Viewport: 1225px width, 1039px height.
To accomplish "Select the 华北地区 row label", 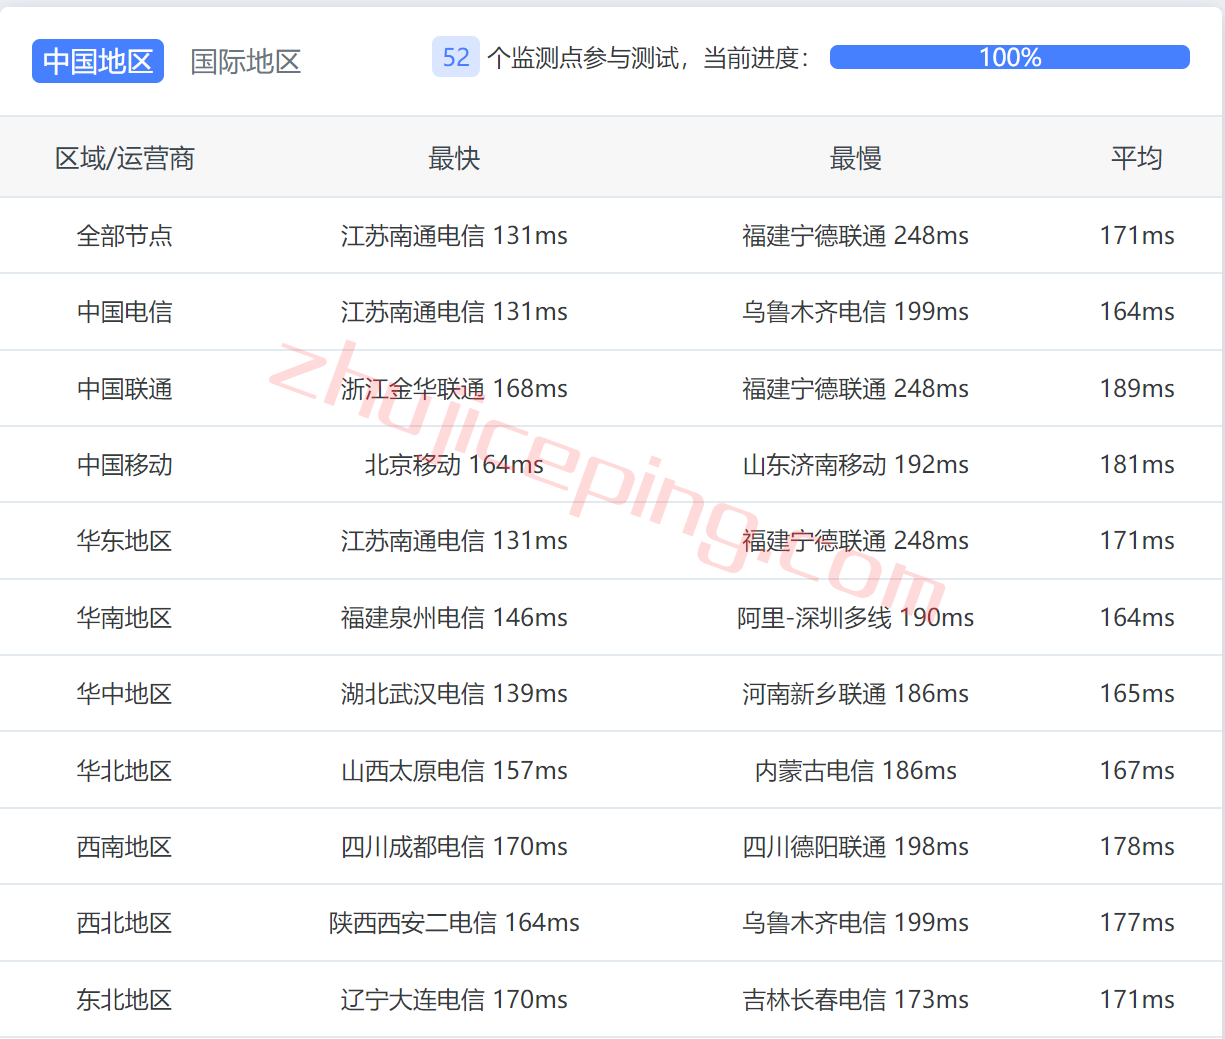I will [125, 770].
